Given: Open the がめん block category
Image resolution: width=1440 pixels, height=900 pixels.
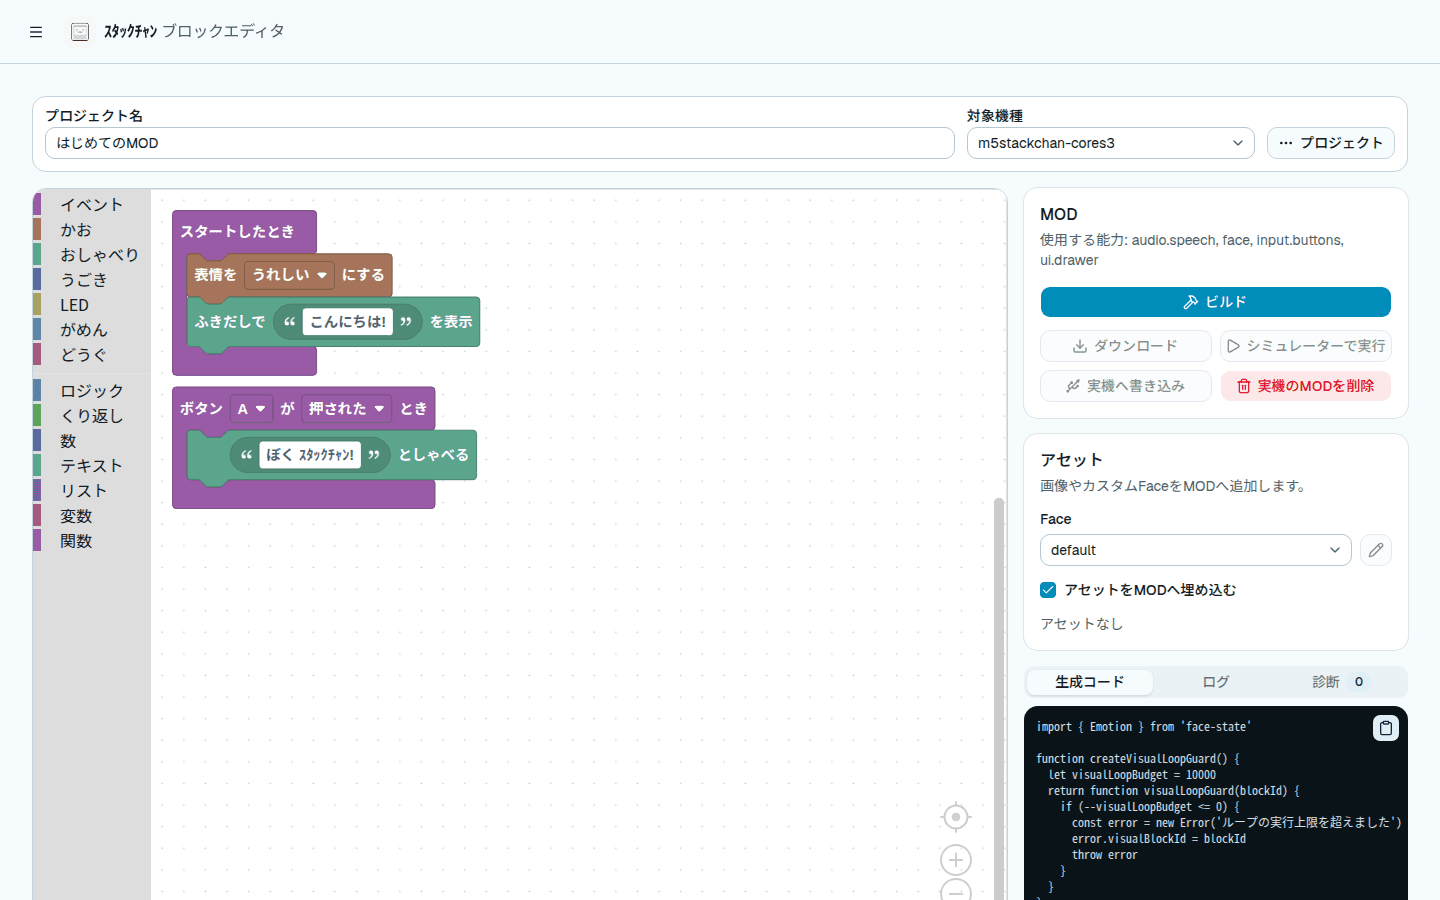Looking at the screenshot, I should [x=91, y=330].
